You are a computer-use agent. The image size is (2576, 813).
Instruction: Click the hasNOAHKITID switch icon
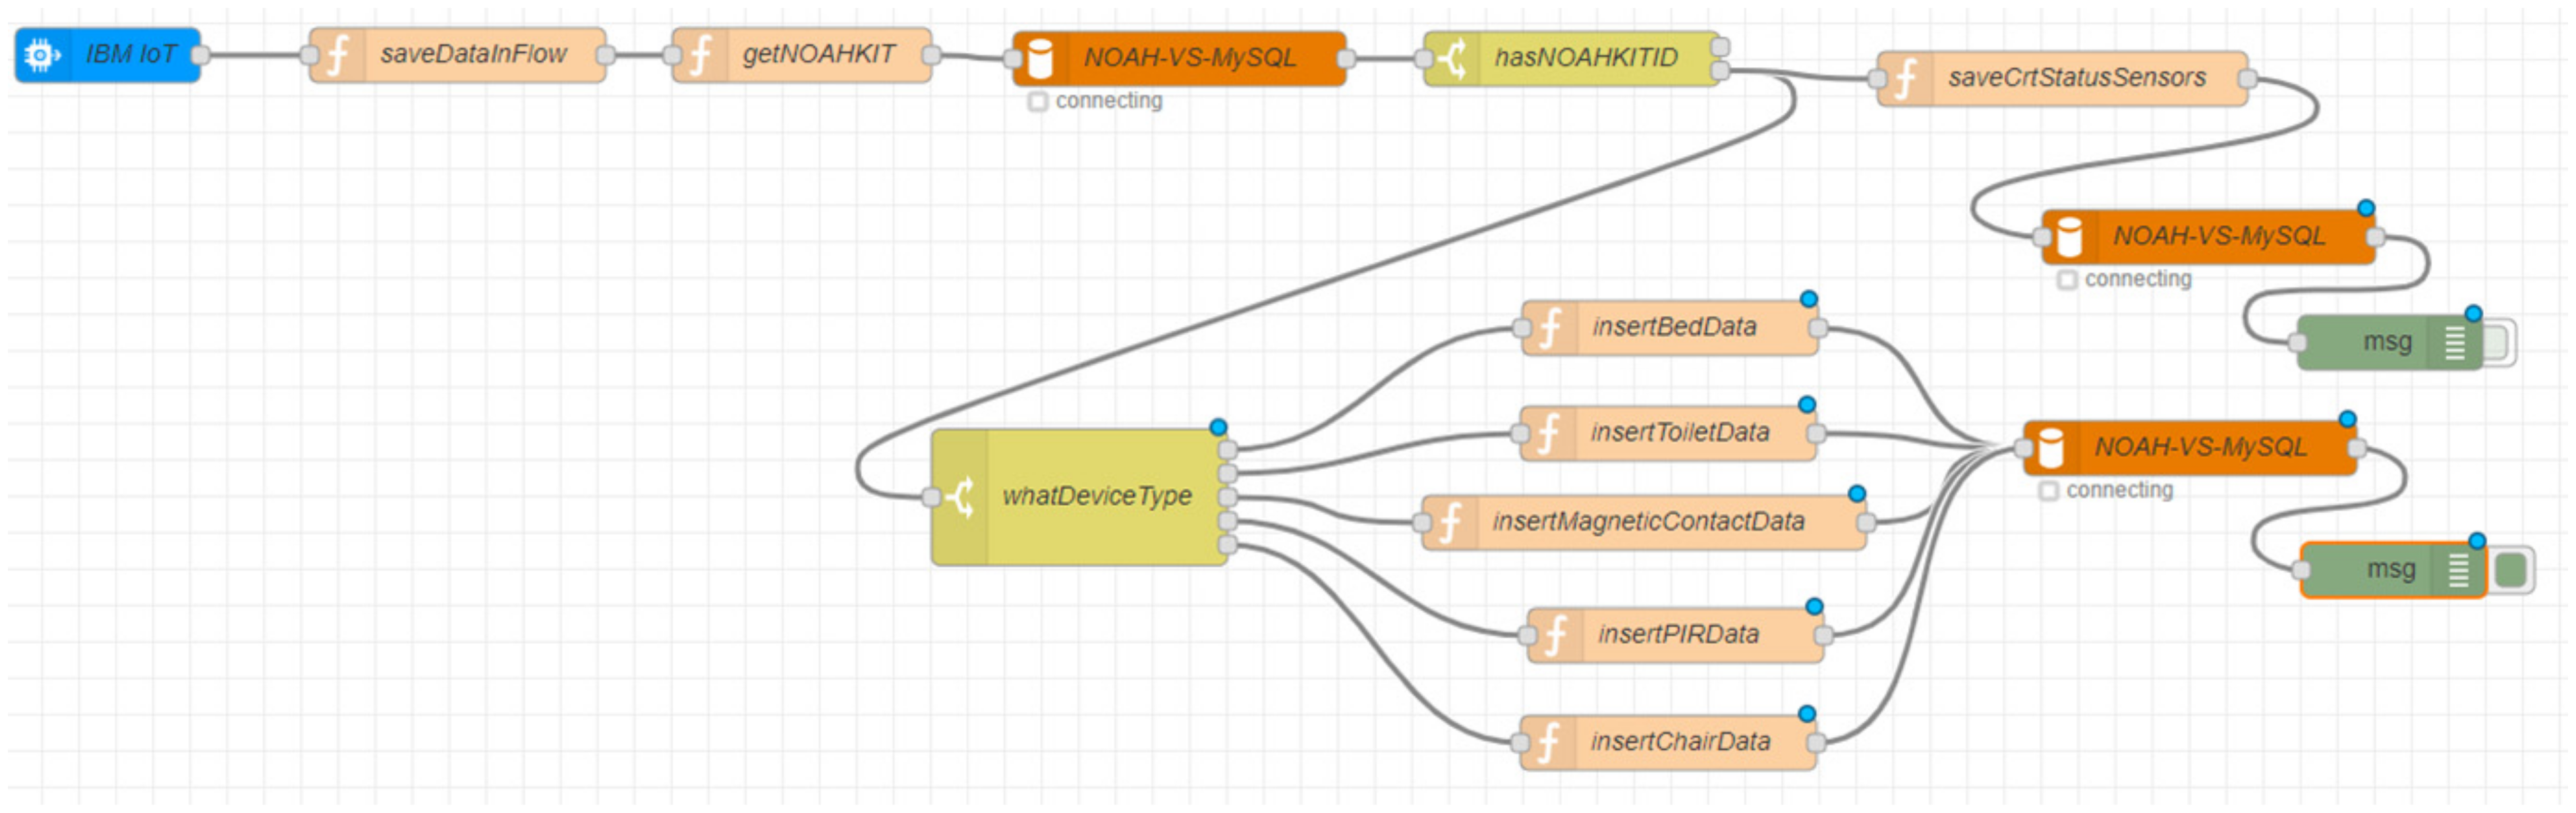1452,58
